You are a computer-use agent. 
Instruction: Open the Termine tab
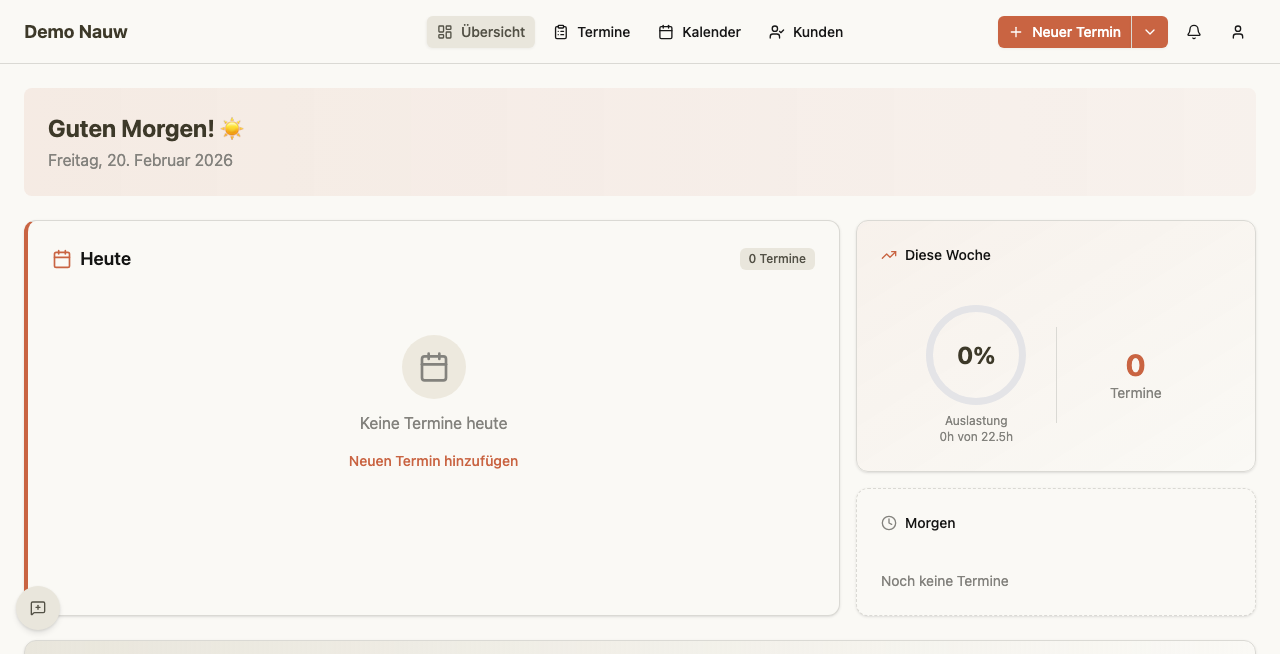tap(592, 32)
